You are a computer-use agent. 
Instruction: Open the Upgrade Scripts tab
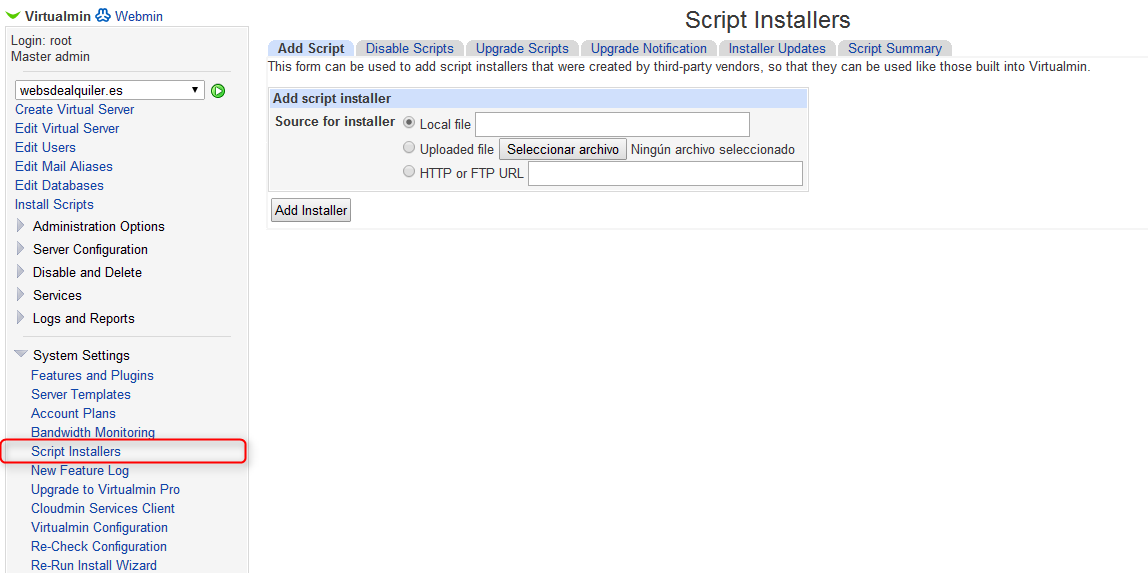pyautogui.click(x=522, y=48)
